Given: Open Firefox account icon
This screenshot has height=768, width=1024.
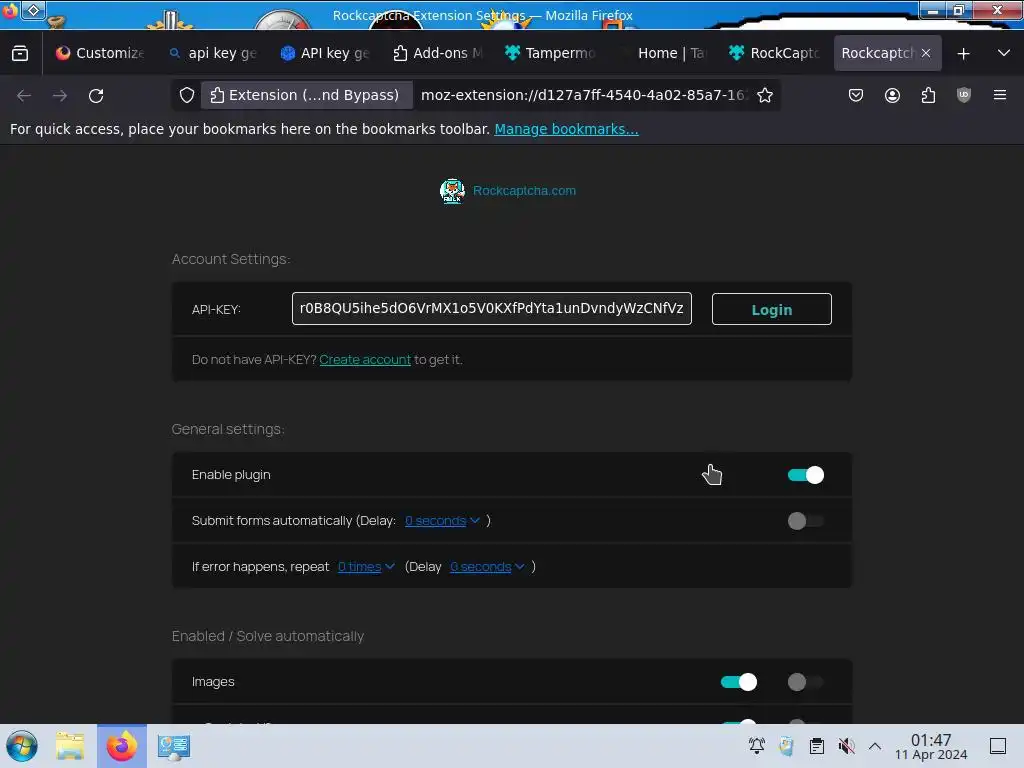Looking at the screenshot, I should coord(892,95).
